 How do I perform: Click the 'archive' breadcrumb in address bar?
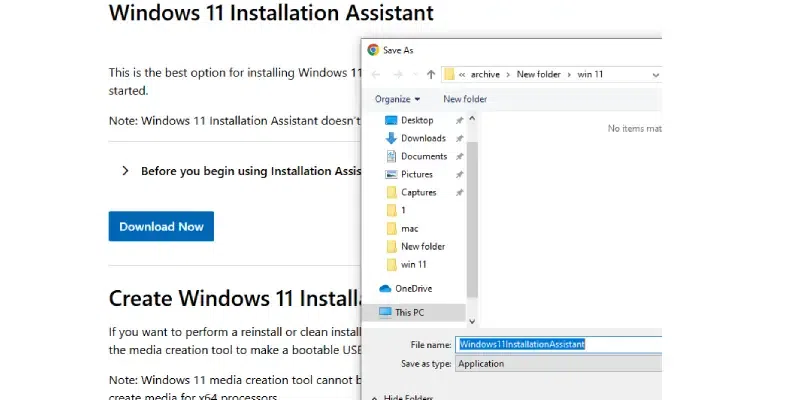(x=485, y=74)
